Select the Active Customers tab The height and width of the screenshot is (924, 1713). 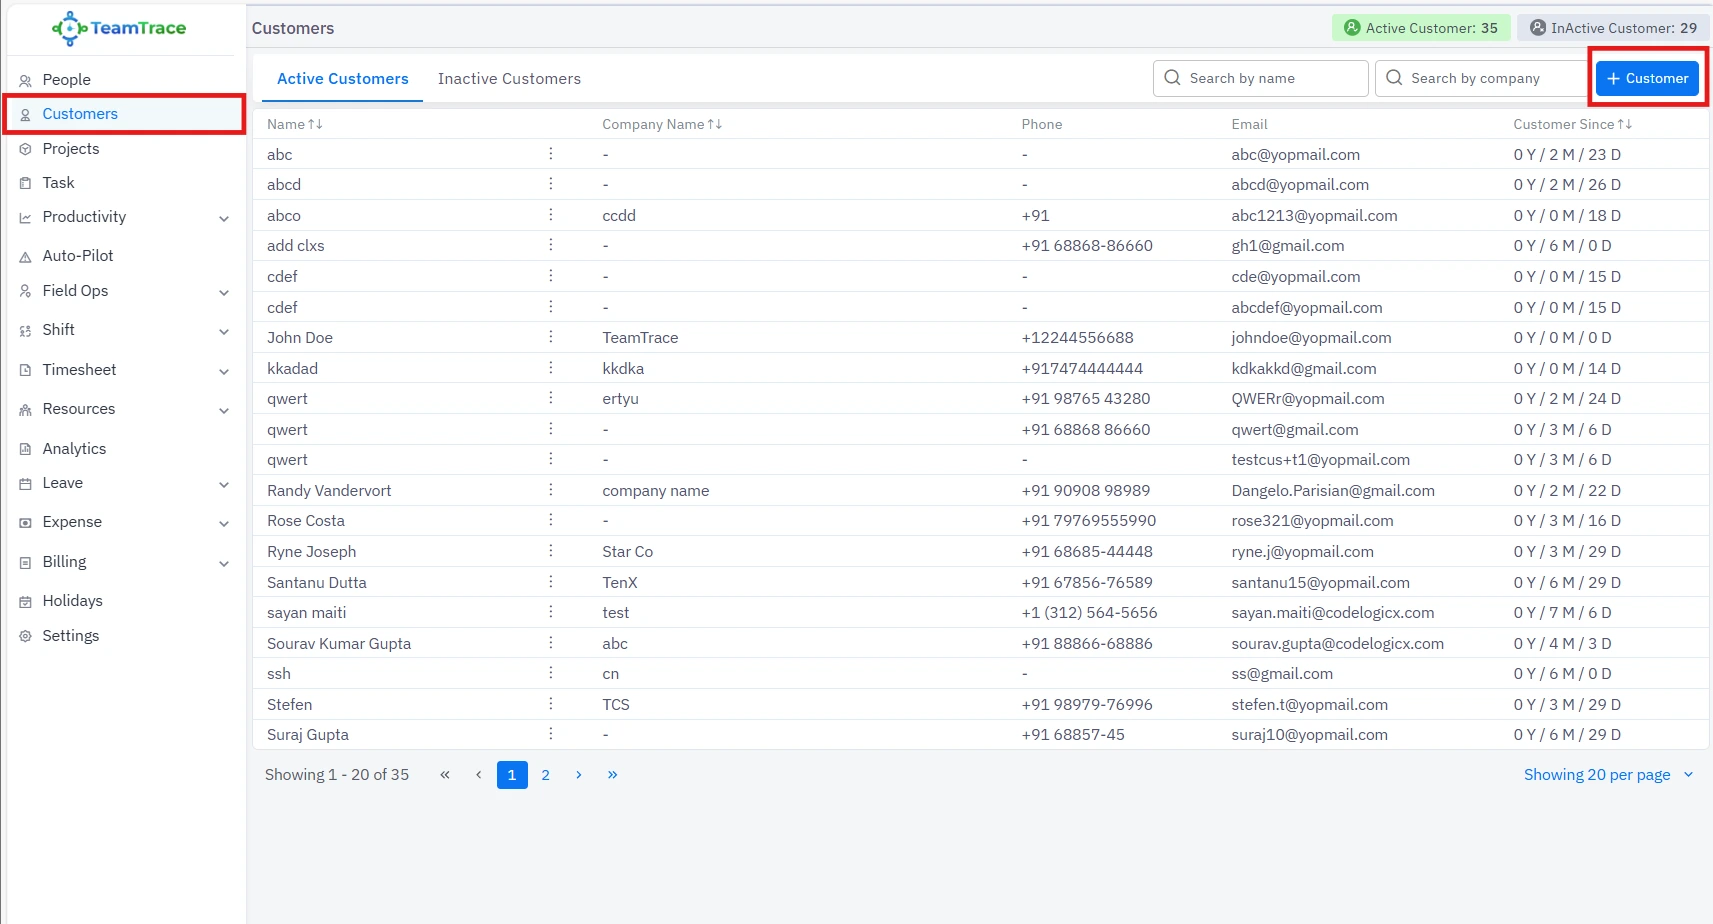342,79
